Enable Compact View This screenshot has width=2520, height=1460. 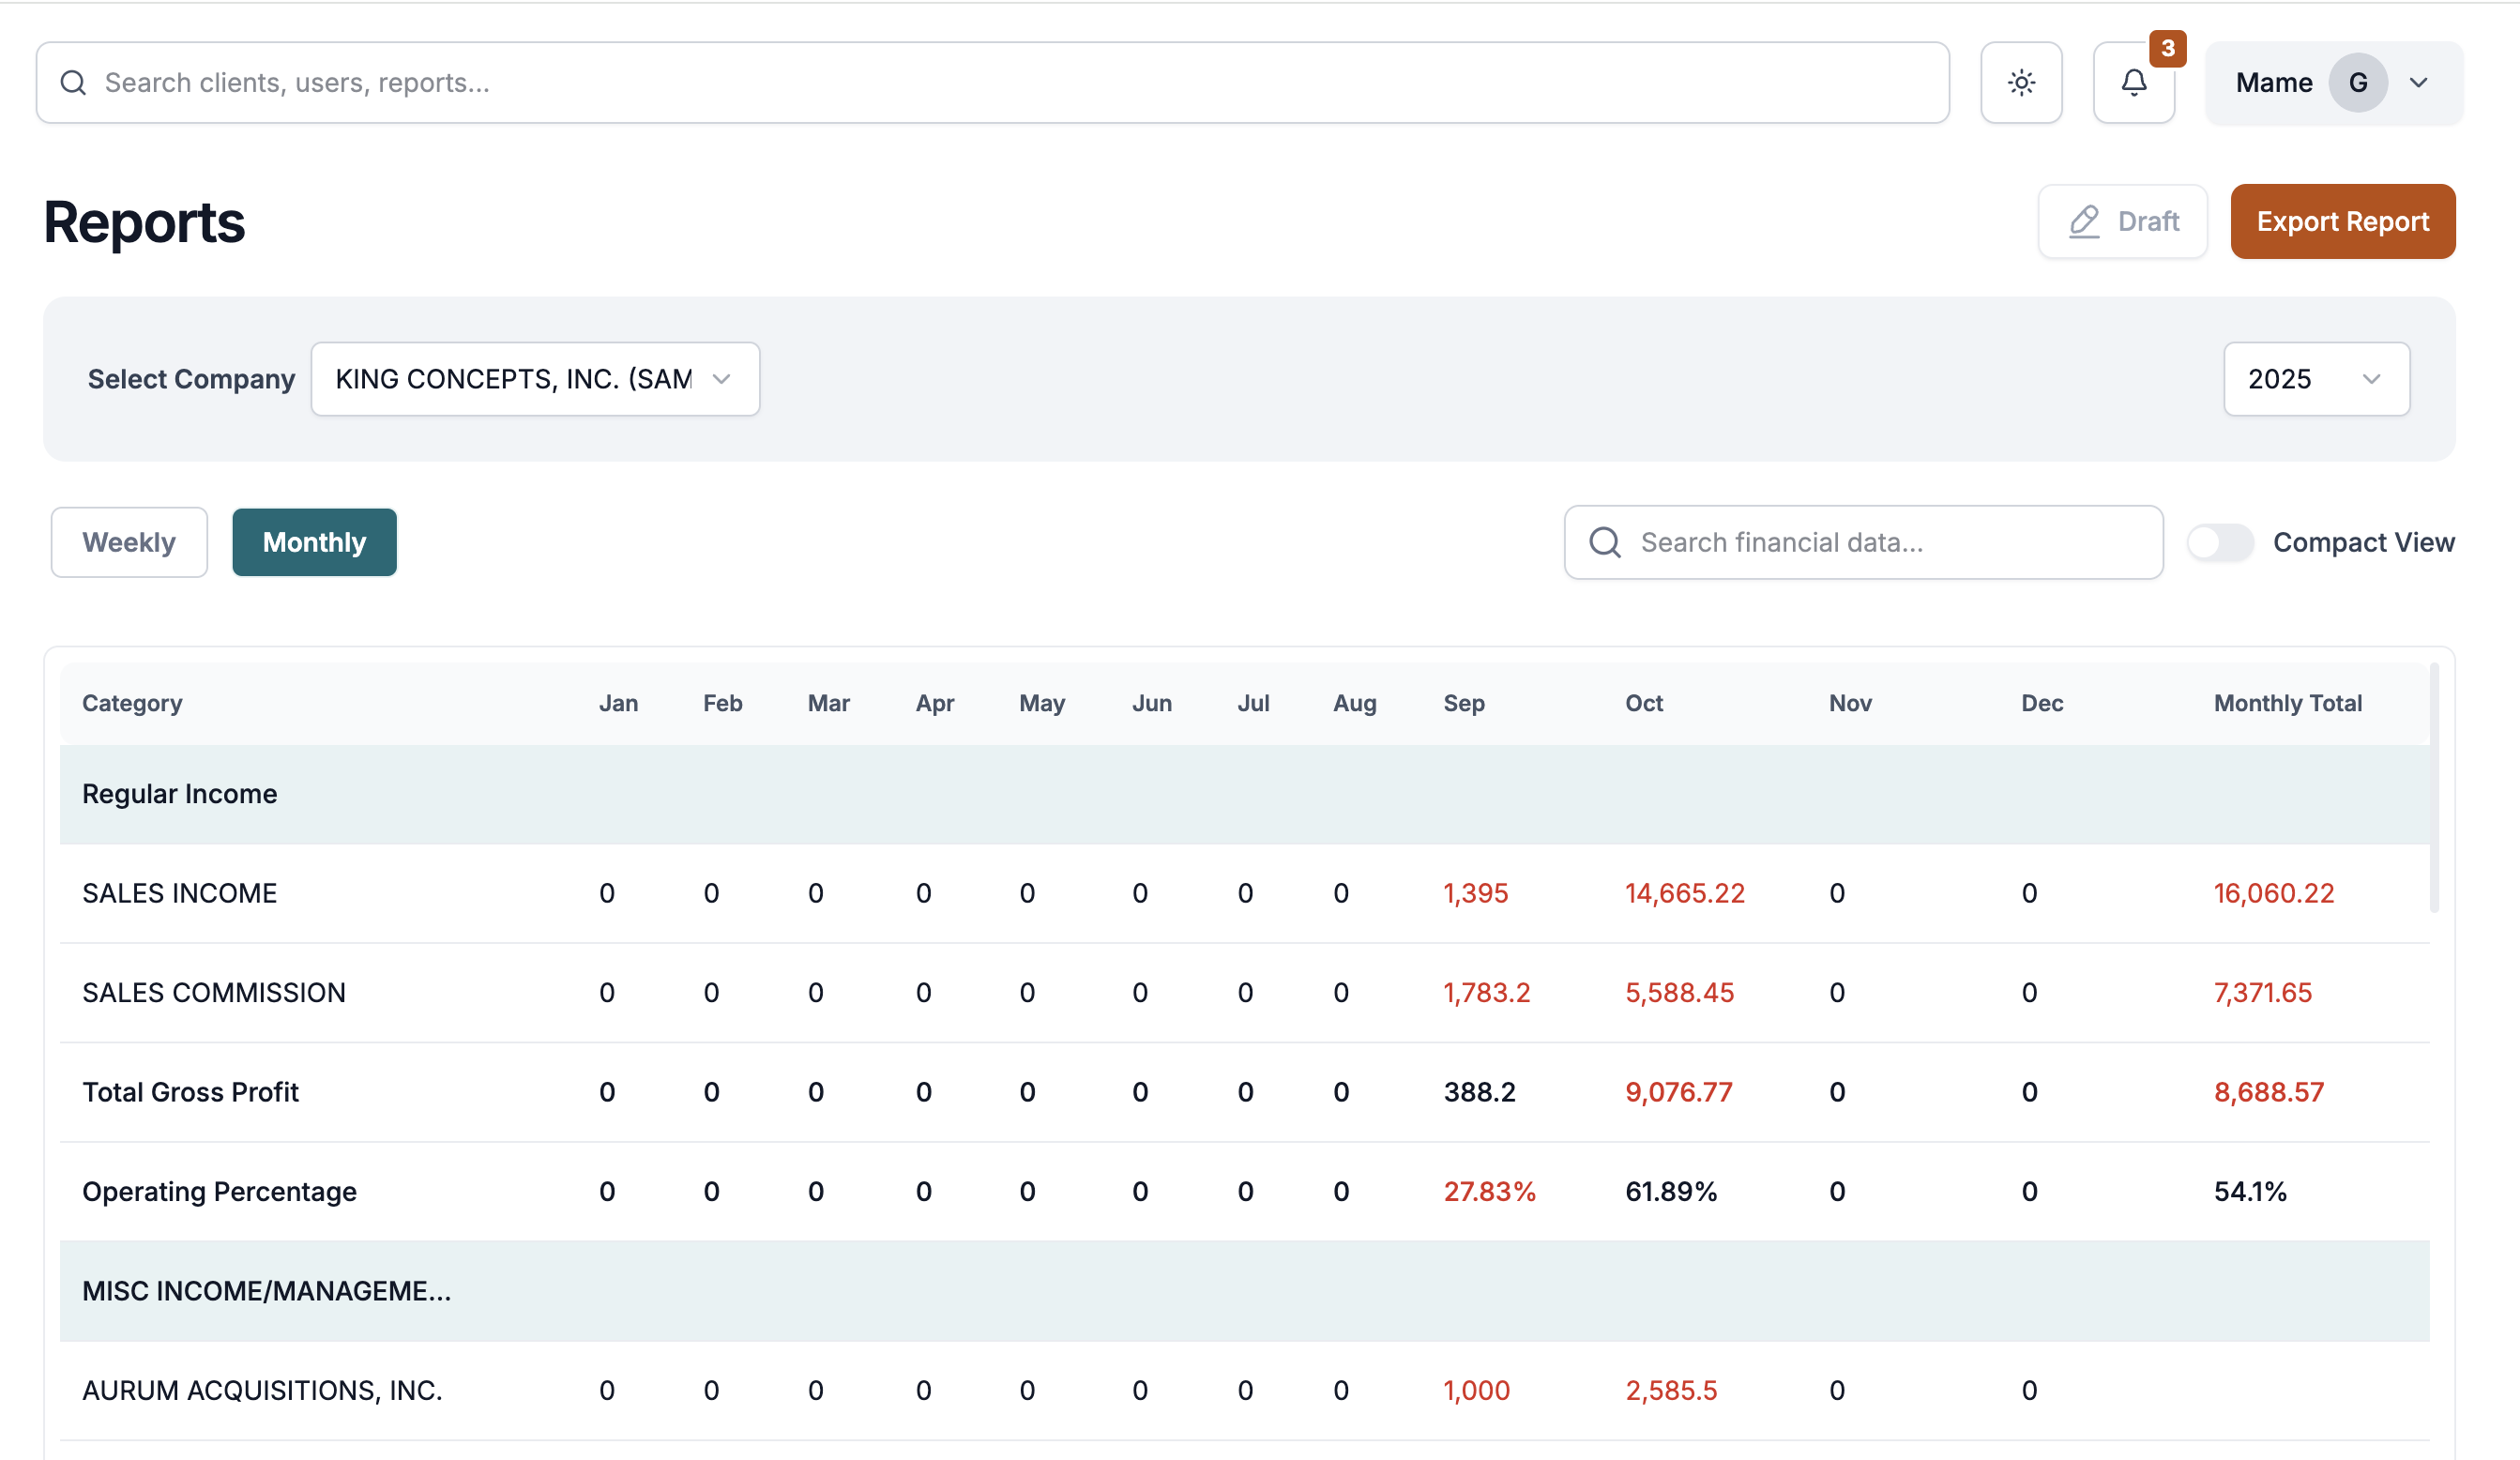[2220, 542]
